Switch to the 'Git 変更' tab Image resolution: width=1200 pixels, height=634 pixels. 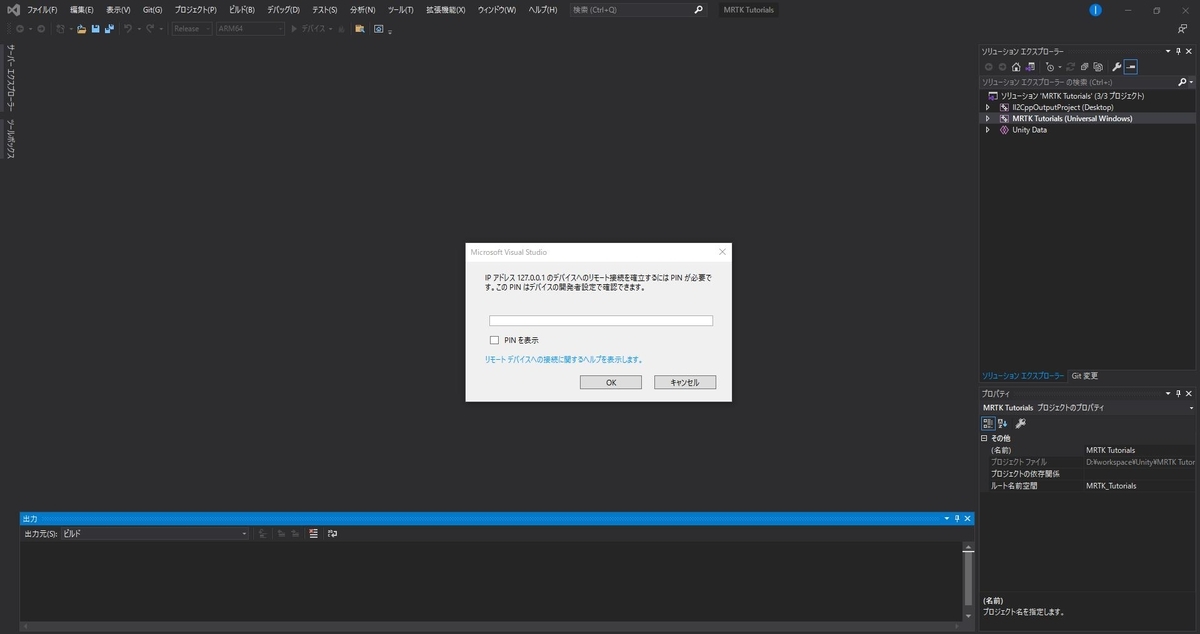click(x=1084, y=376)
